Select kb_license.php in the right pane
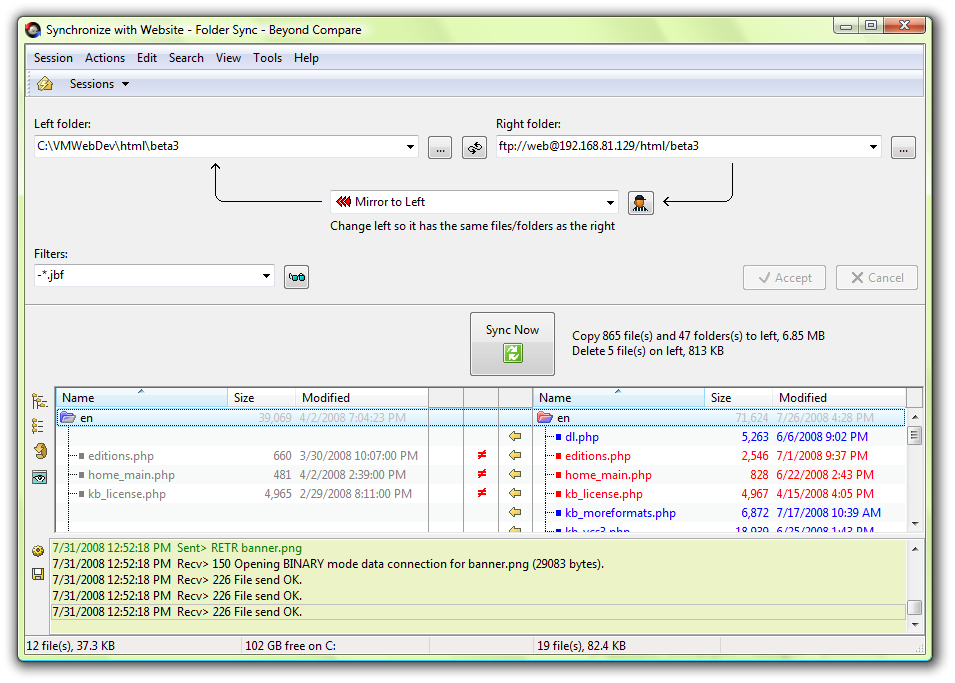The width and height of the screenshot is (955, 683). coord(604,494)
